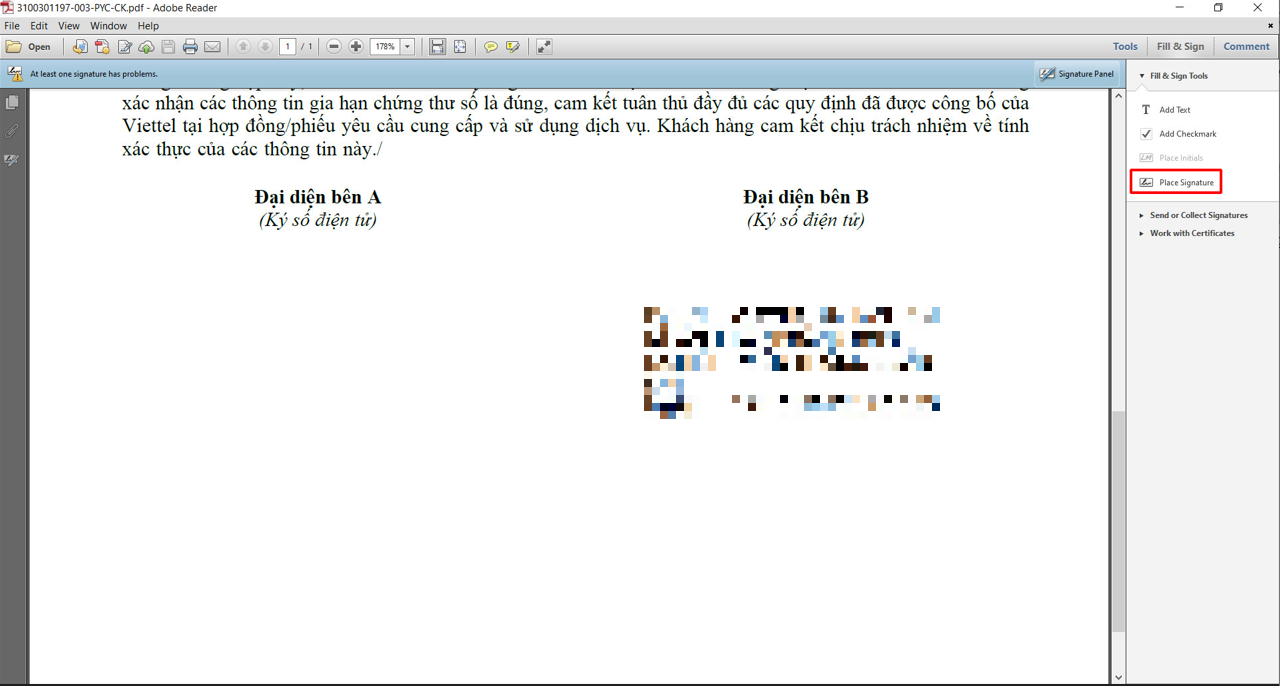
Task: Add a sticky note comment
Action: point(491,47)
